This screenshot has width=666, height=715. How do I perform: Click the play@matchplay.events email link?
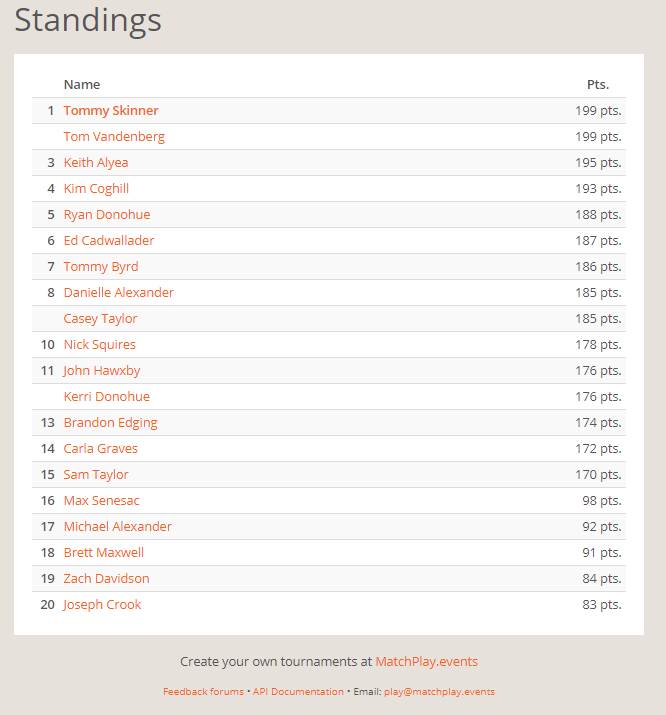(439, 692)
